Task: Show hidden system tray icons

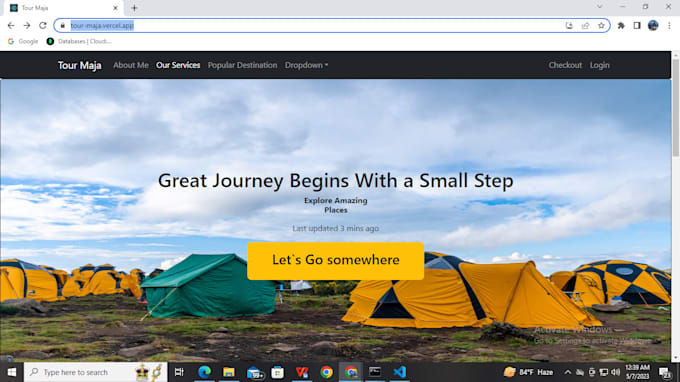Action: (x=567, y=372)
